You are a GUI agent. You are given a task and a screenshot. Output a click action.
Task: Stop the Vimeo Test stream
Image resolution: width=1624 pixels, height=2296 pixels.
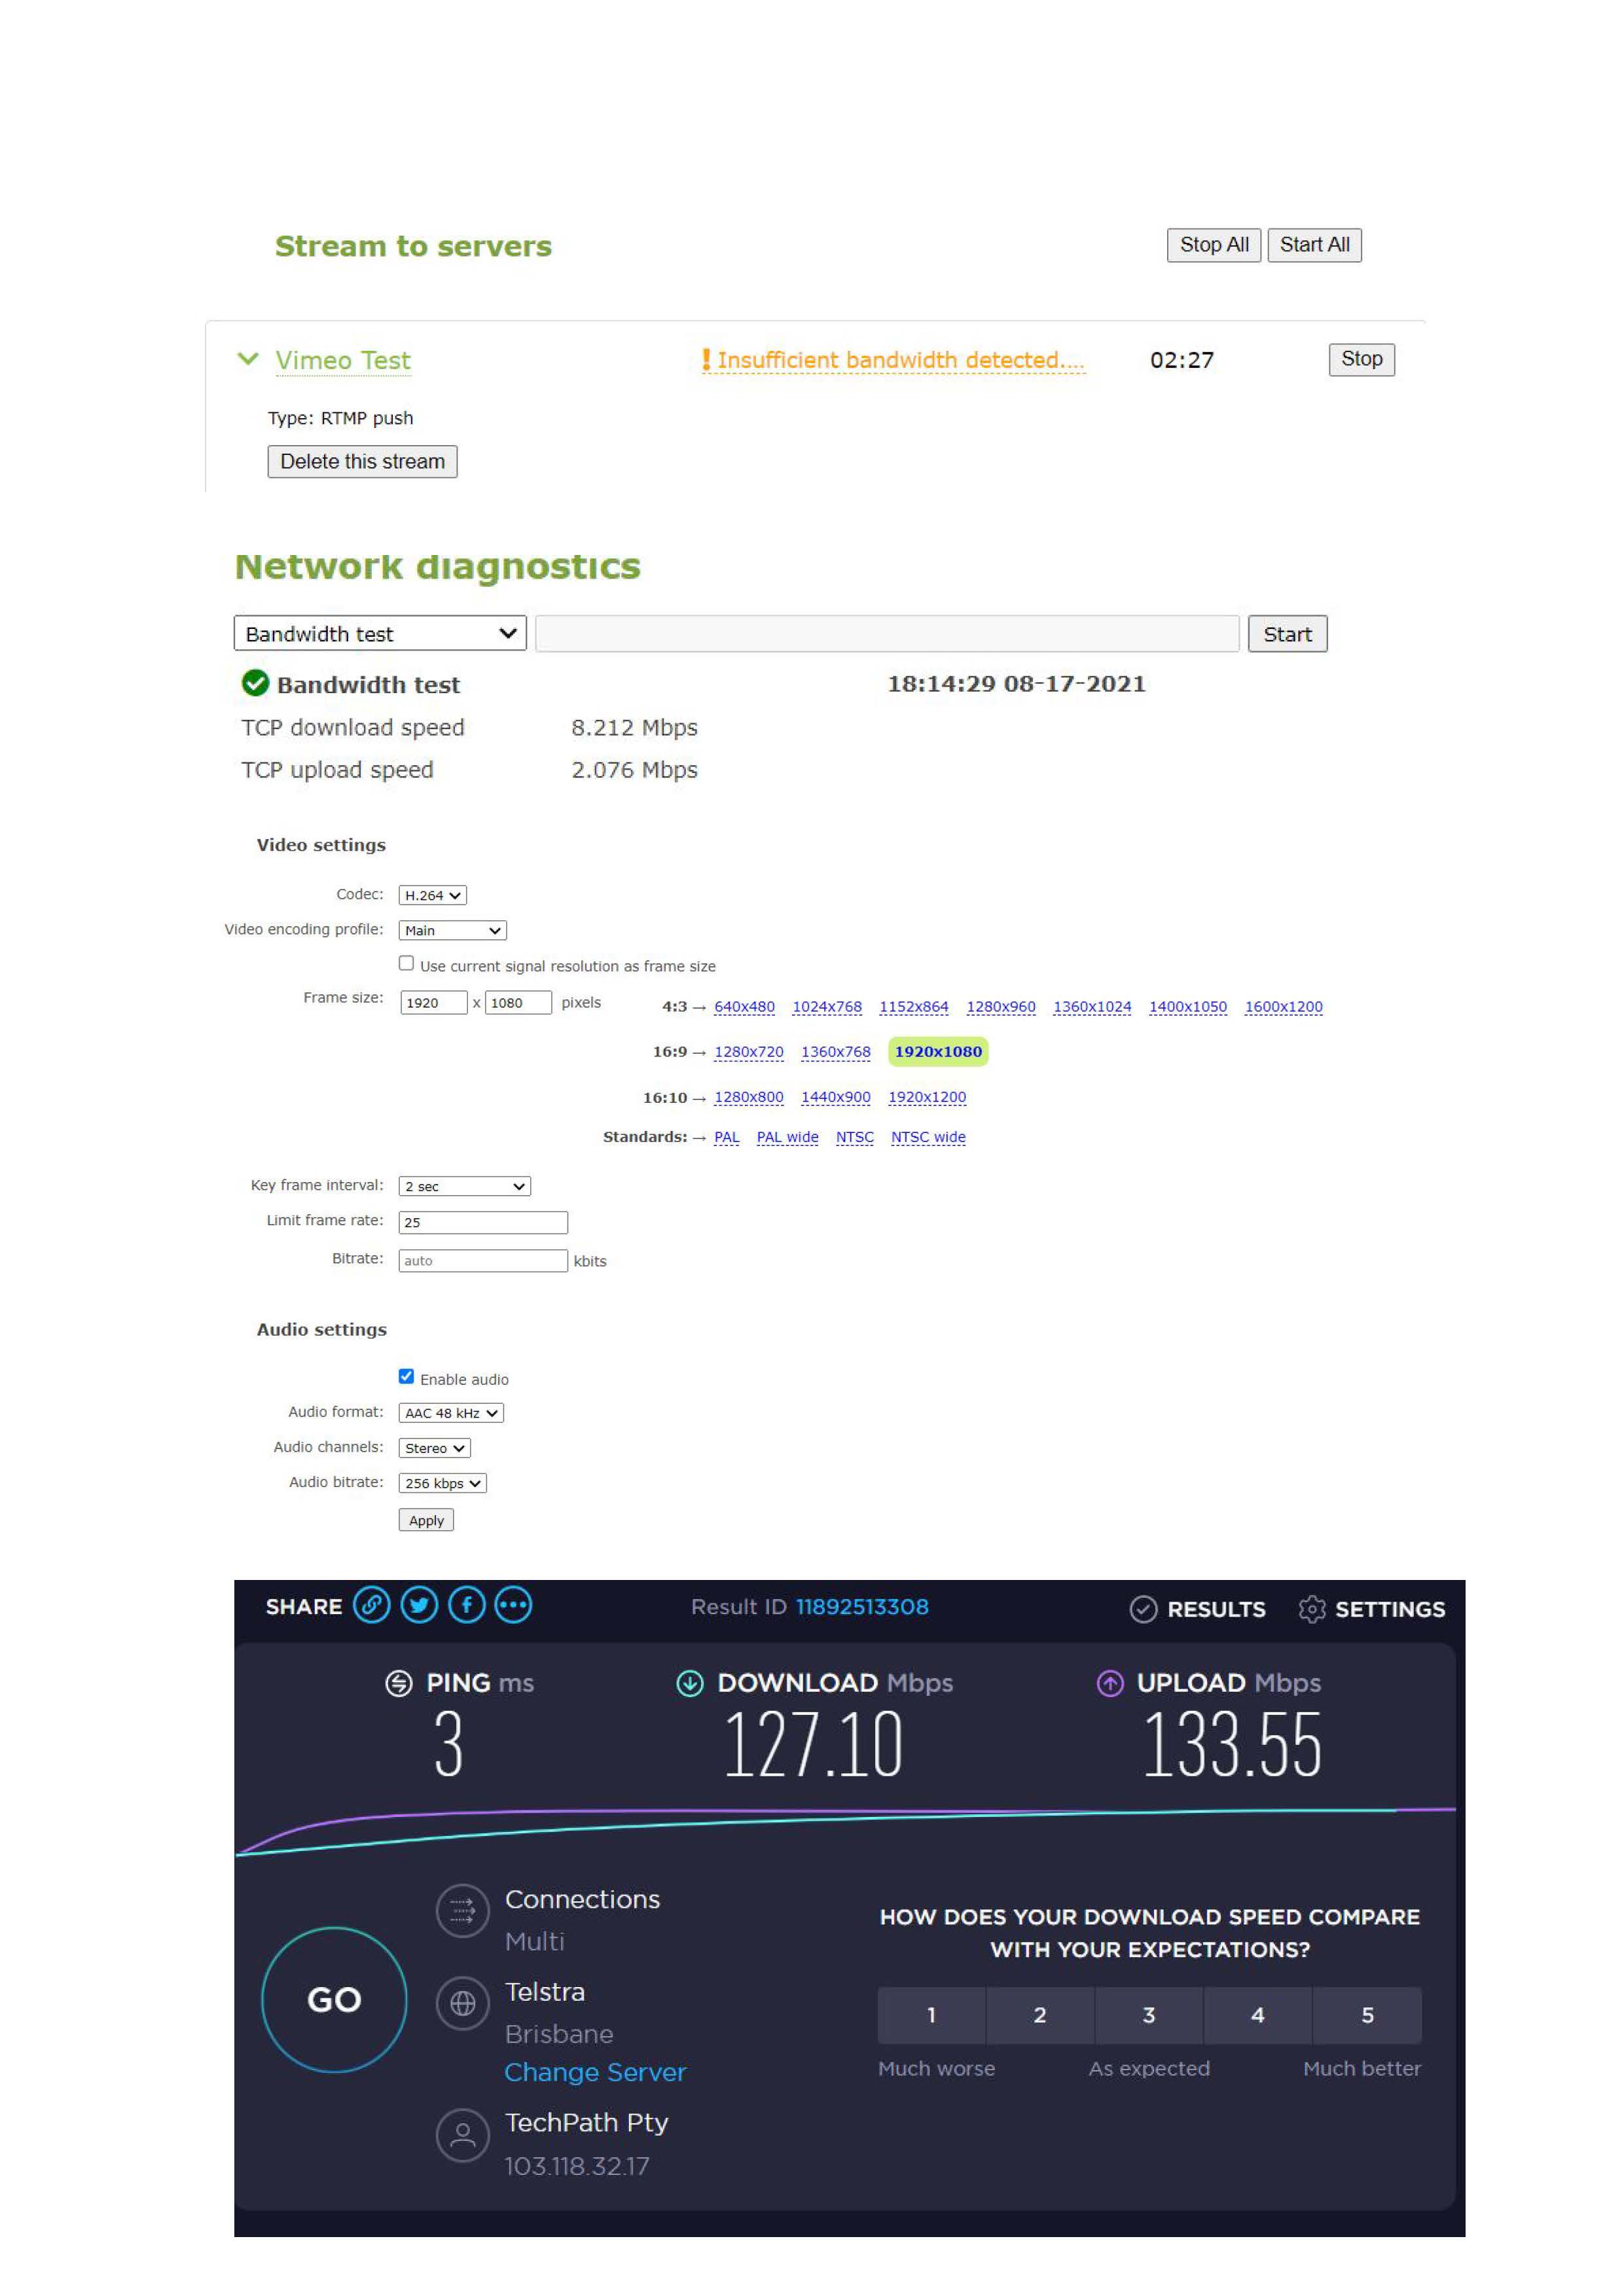point(1361,359)
